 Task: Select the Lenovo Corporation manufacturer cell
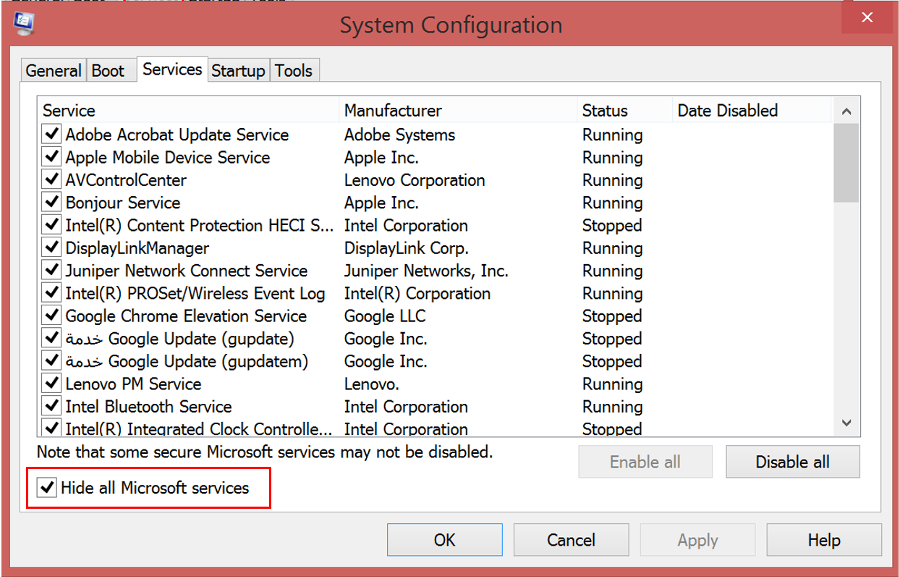point(415,180)
